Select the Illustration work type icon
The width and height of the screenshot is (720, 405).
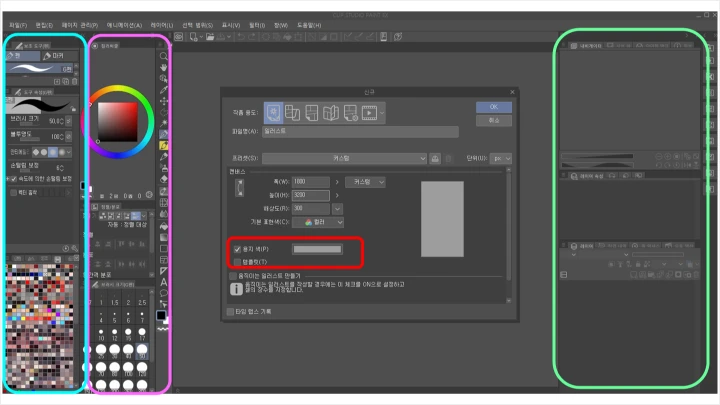coord(273,111)
